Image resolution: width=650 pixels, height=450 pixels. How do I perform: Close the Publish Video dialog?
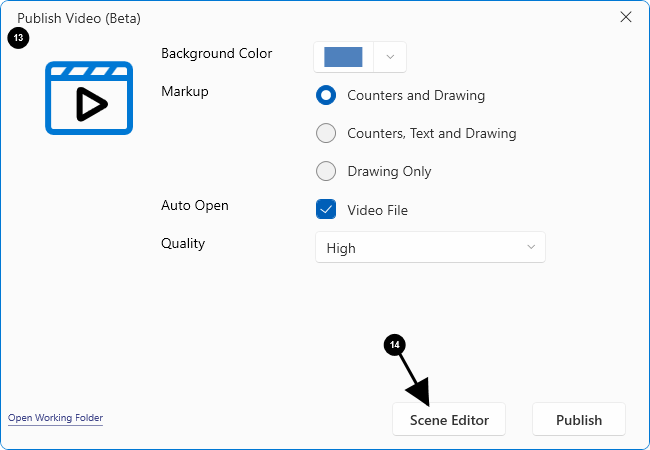click(626, 17)
